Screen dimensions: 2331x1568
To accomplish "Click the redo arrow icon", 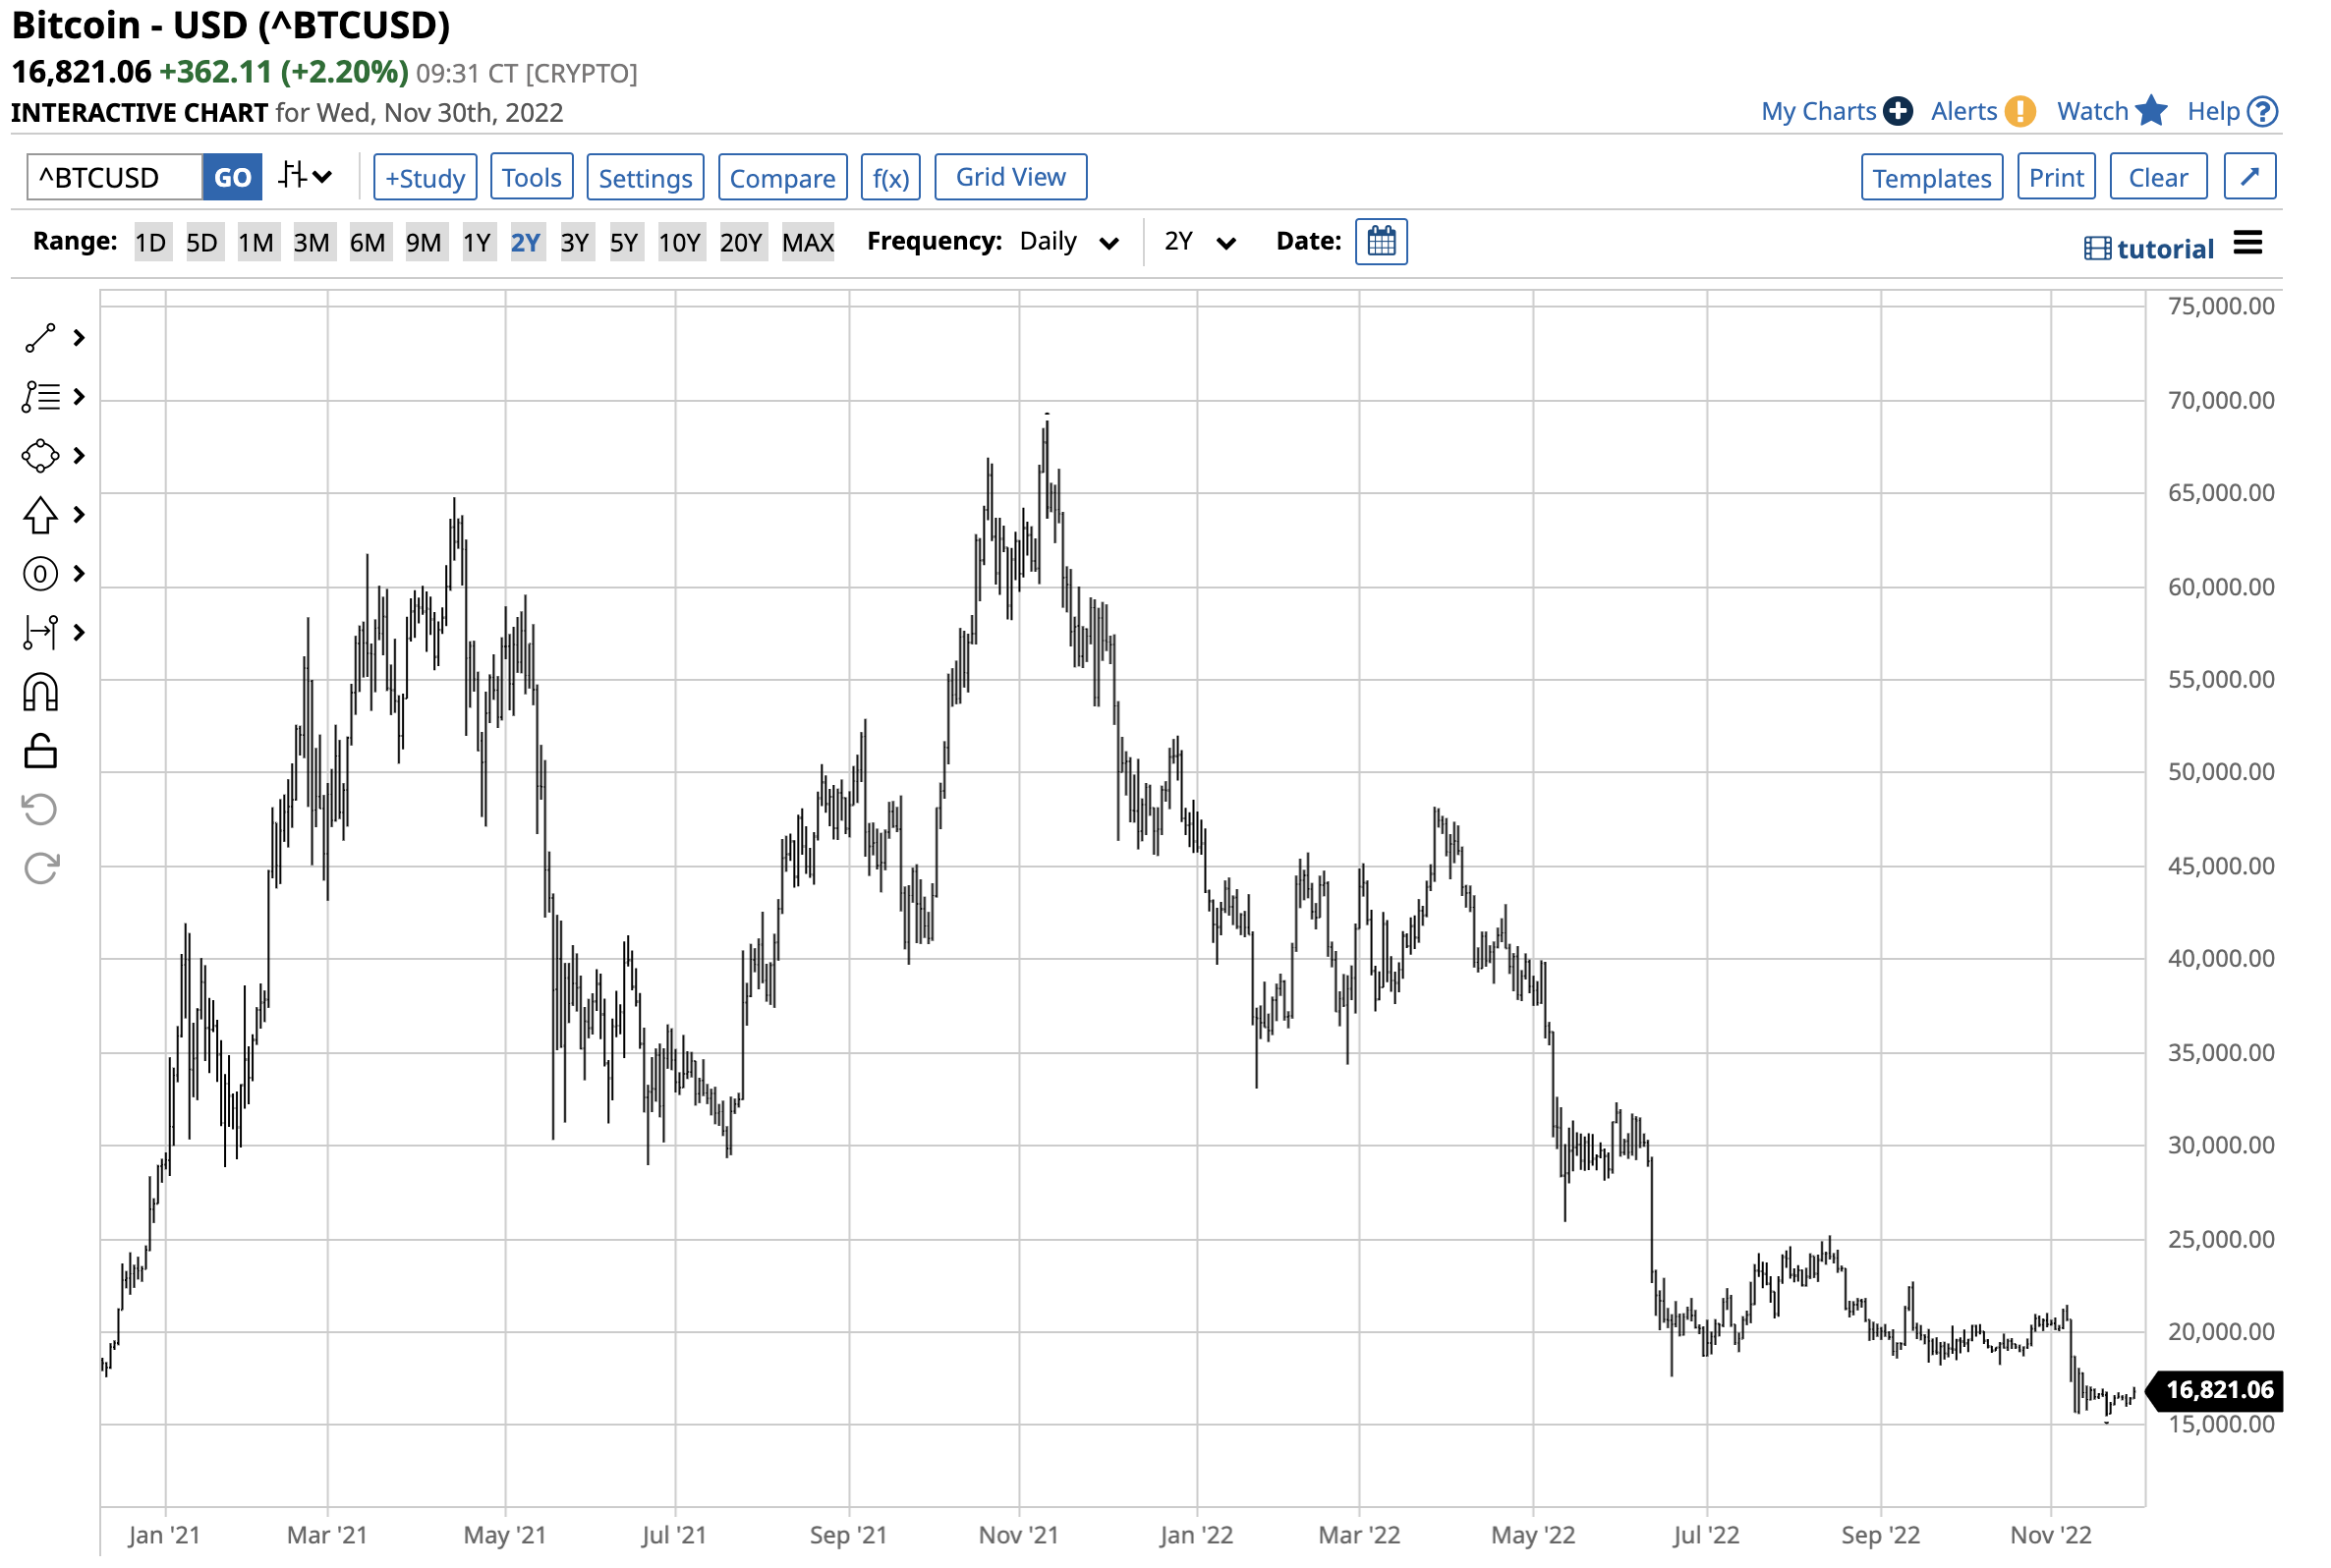I will click(x=40, y=869).
